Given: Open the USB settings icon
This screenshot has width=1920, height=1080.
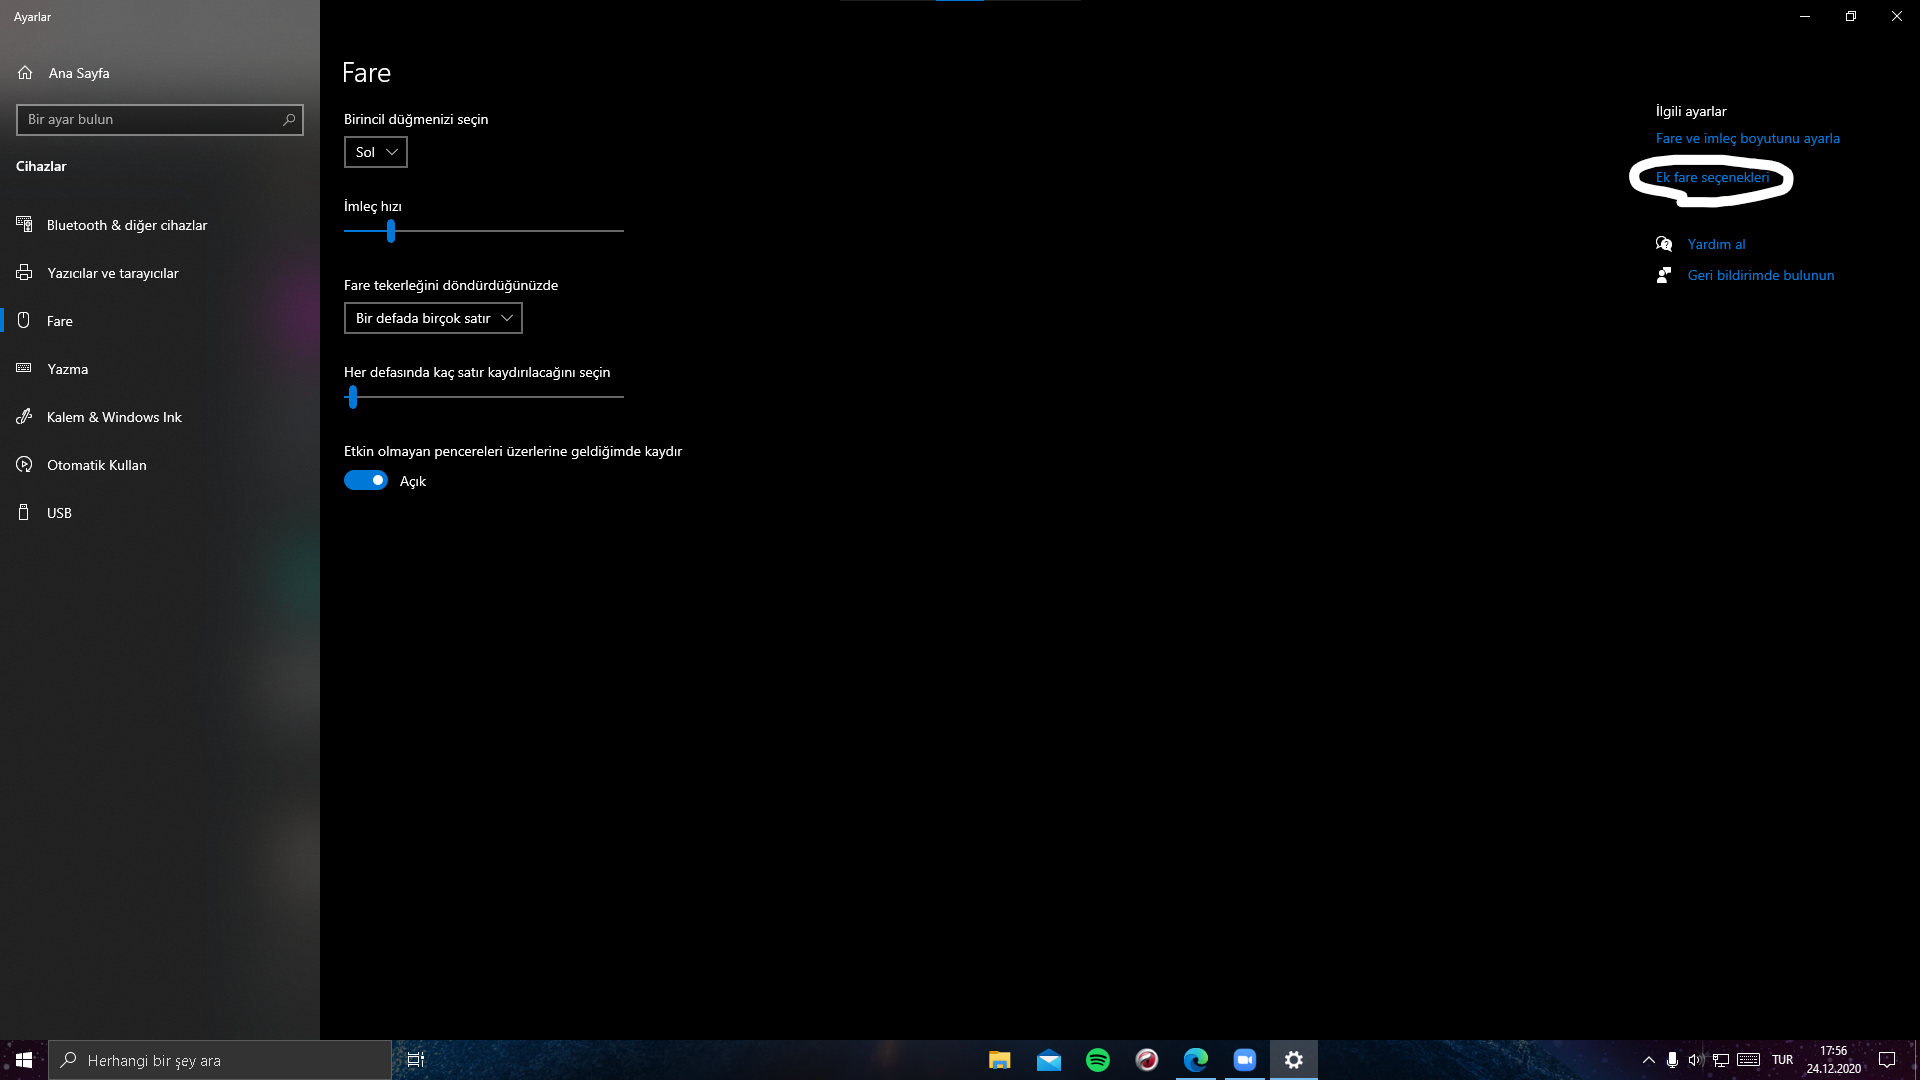Looking at the screenshot, I should tap(25, 513).
